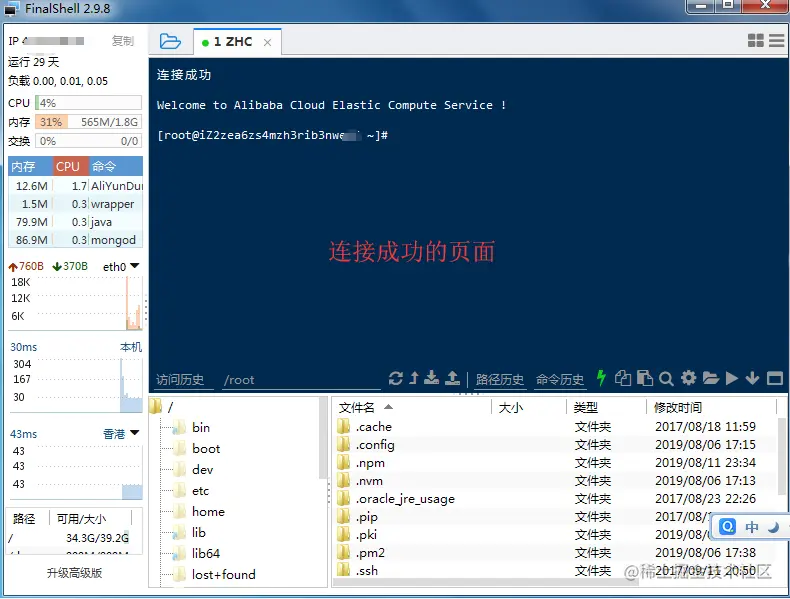Viewport: 790px width, 599px height.
Task: Click the /root path field
Action: (301, 380)
